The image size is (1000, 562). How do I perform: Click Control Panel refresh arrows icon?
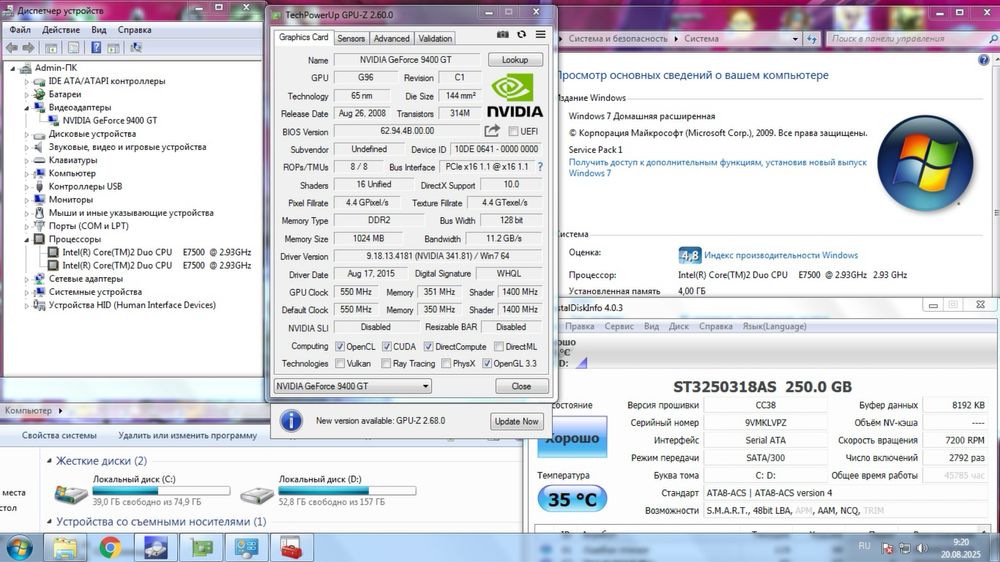(x=812, y=39)
